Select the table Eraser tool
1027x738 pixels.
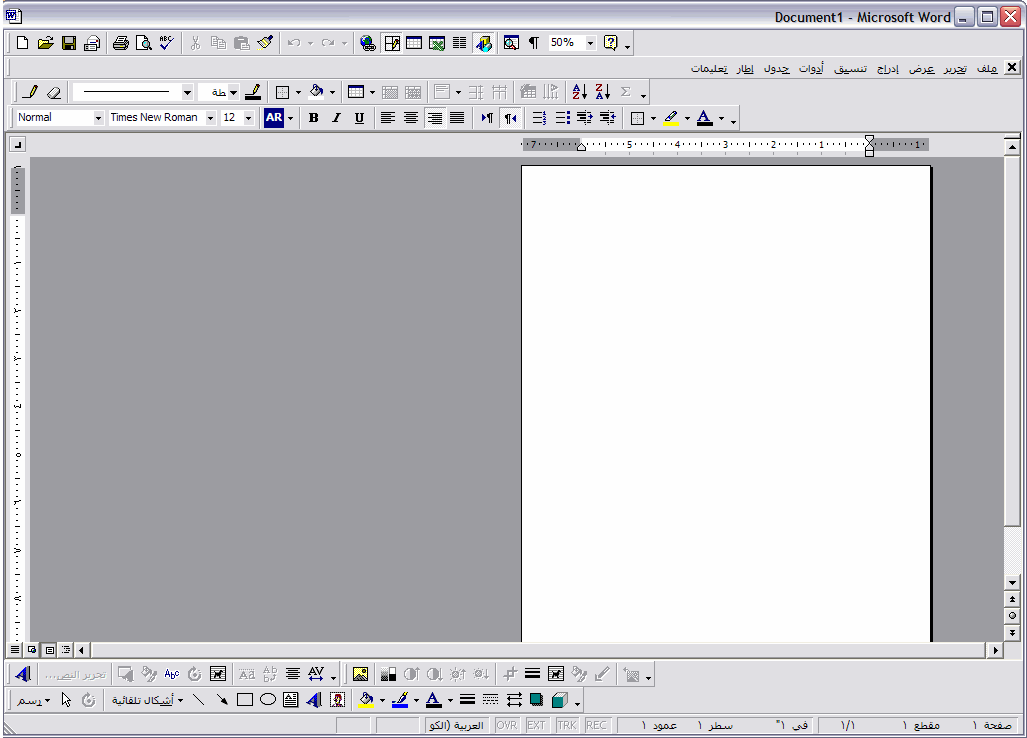click(54, 92)
